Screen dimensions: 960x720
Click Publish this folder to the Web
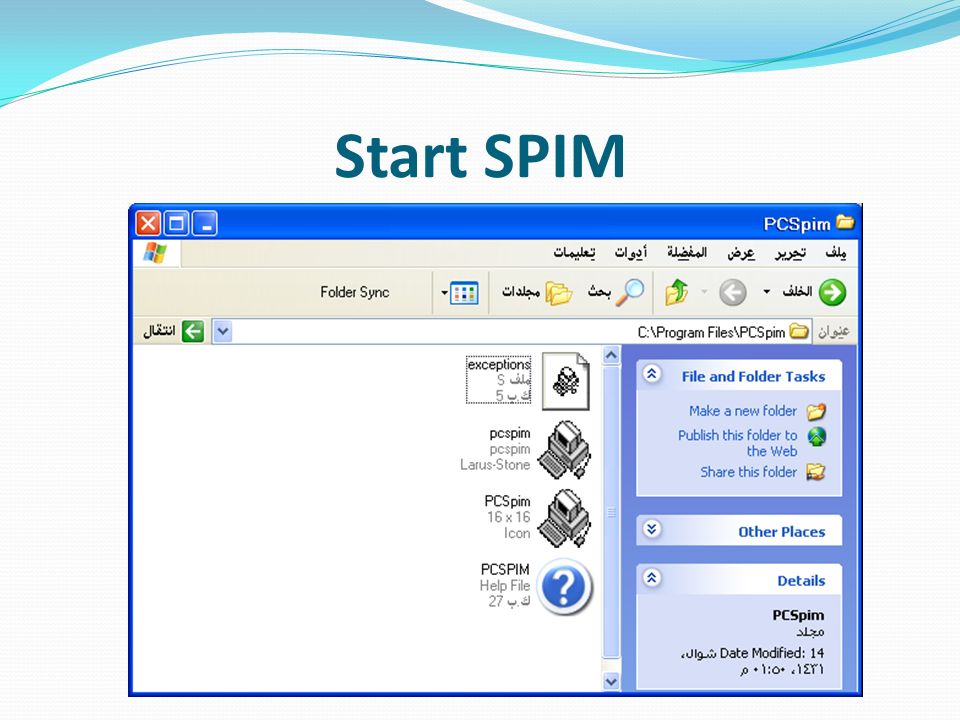[737, 443]
